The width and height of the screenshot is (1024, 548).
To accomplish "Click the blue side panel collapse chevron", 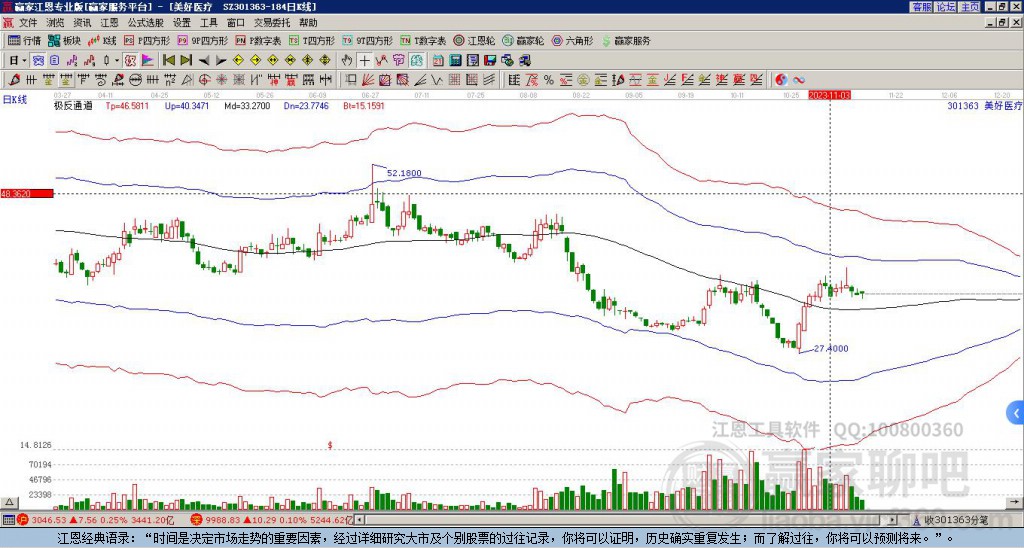I will (1016, 413).
